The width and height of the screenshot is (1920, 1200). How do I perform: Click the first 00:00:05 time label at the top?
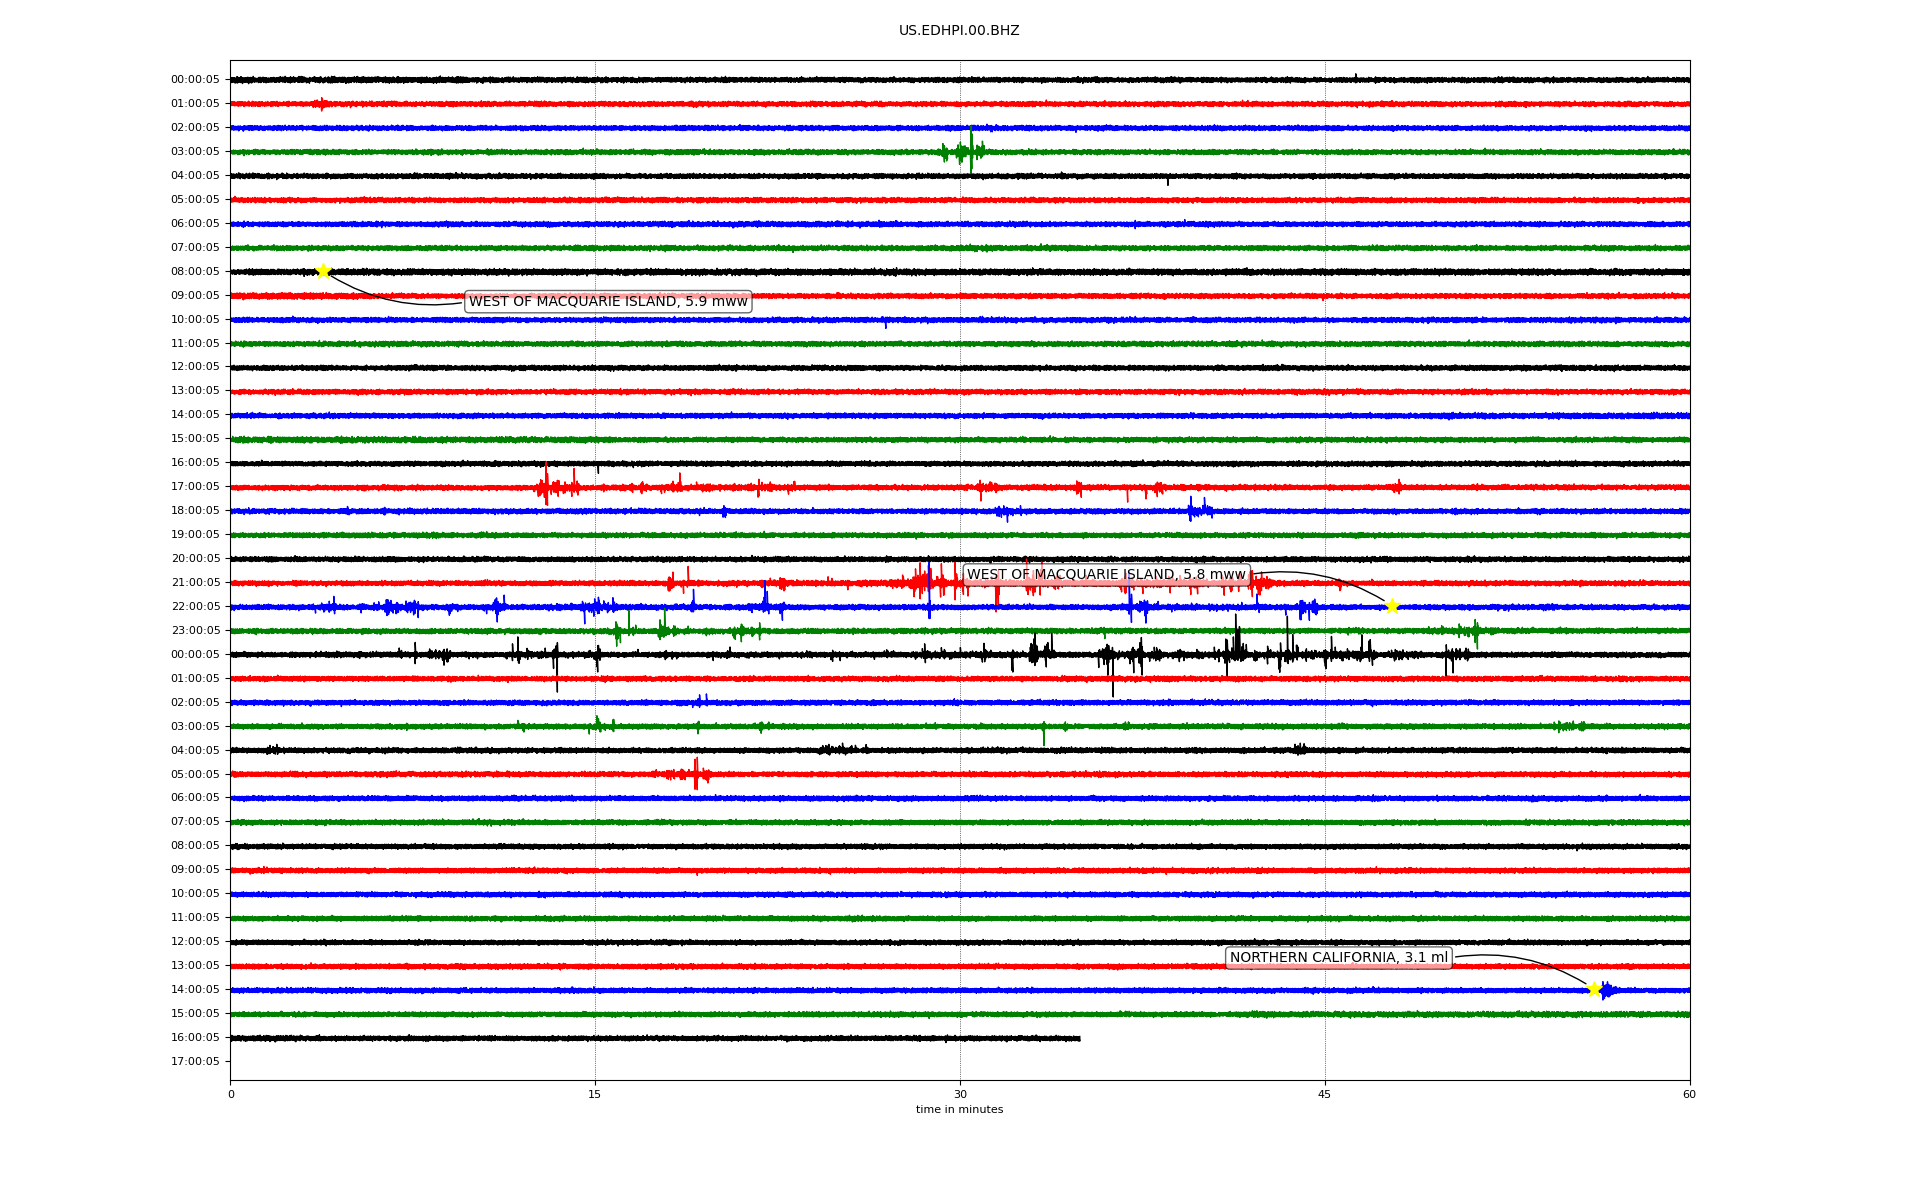point(195,79)
